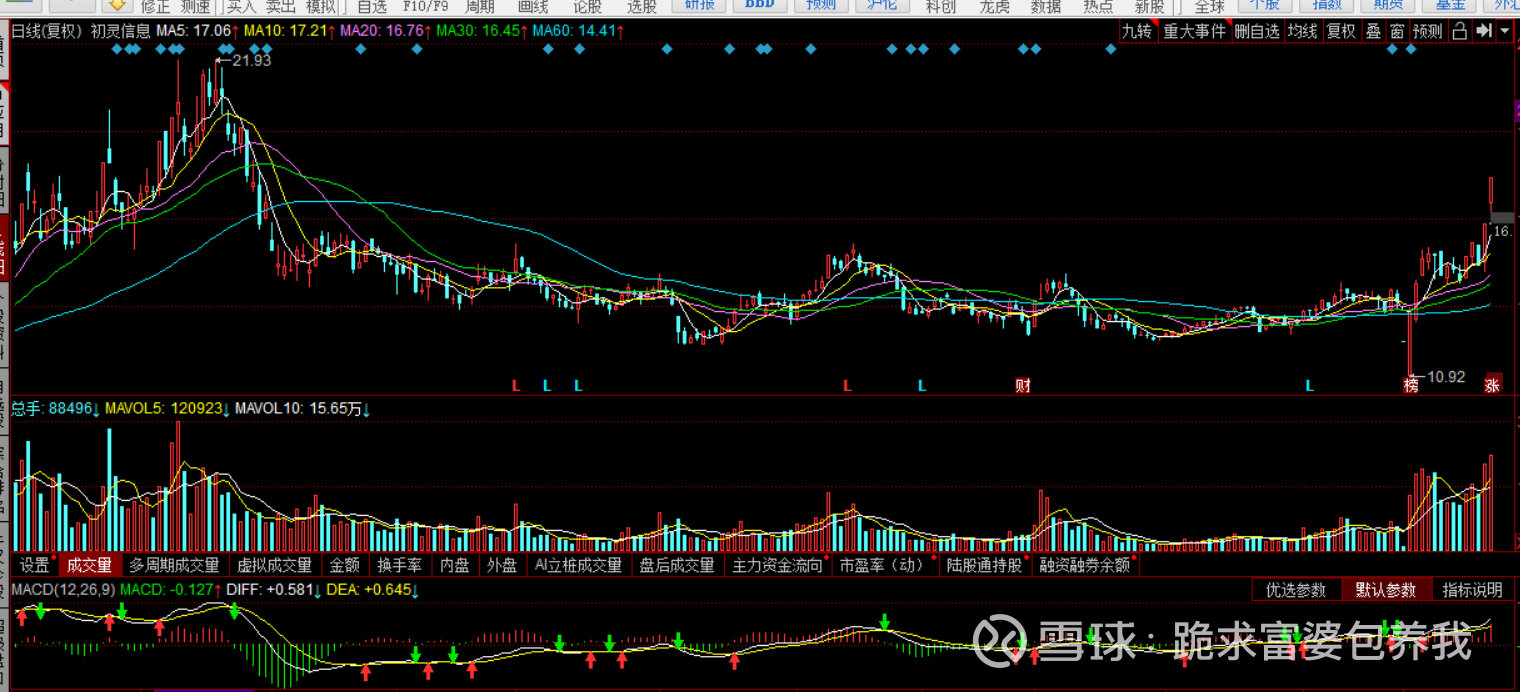Toggle 均线 moving average display

pos(1303,31)
